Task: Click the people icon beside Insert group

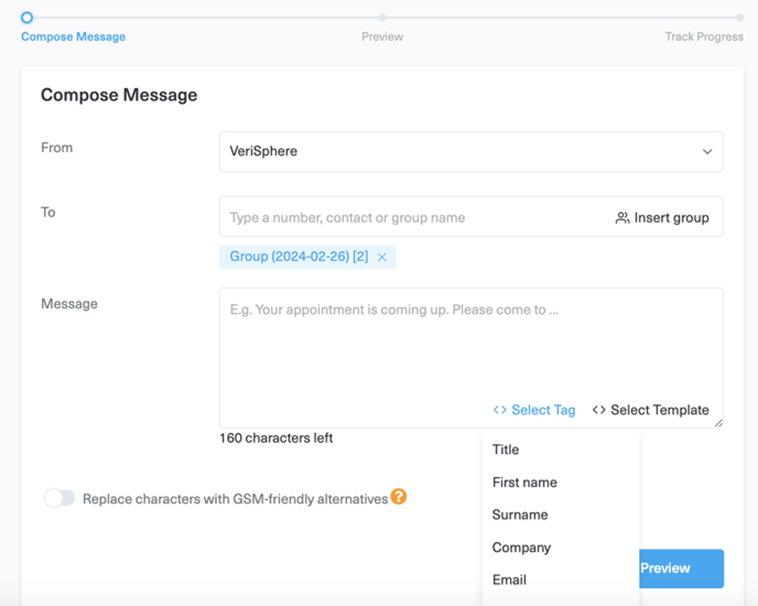Action: [x=622, y=218]
